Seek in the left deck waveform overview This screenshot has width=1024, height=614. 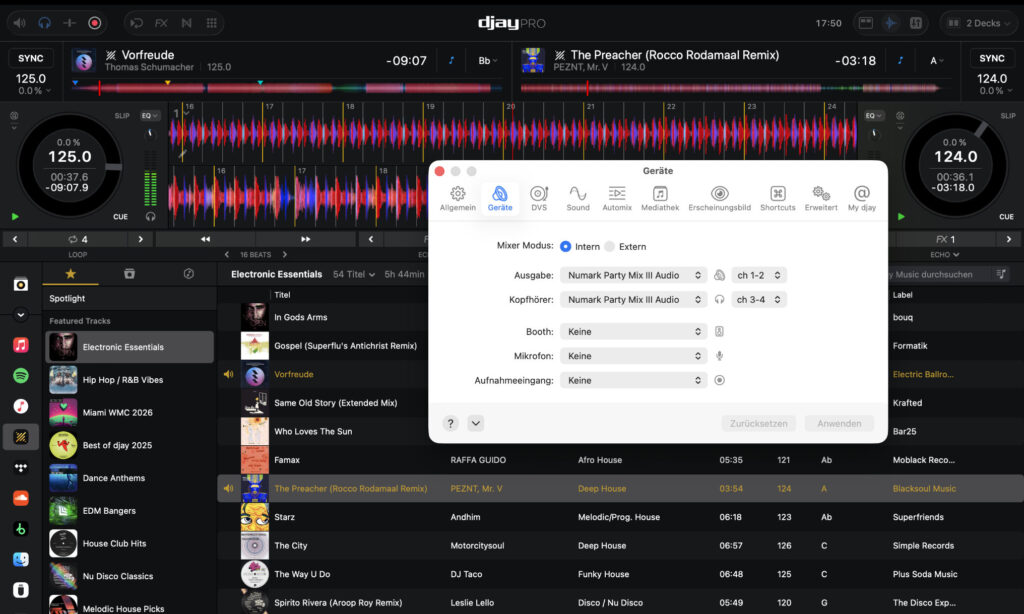coord(286,87)
